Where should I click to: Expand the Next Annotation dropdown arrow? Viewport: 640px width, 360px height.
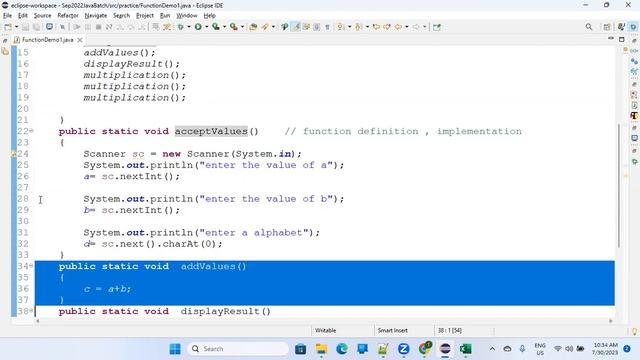point(350,27)
